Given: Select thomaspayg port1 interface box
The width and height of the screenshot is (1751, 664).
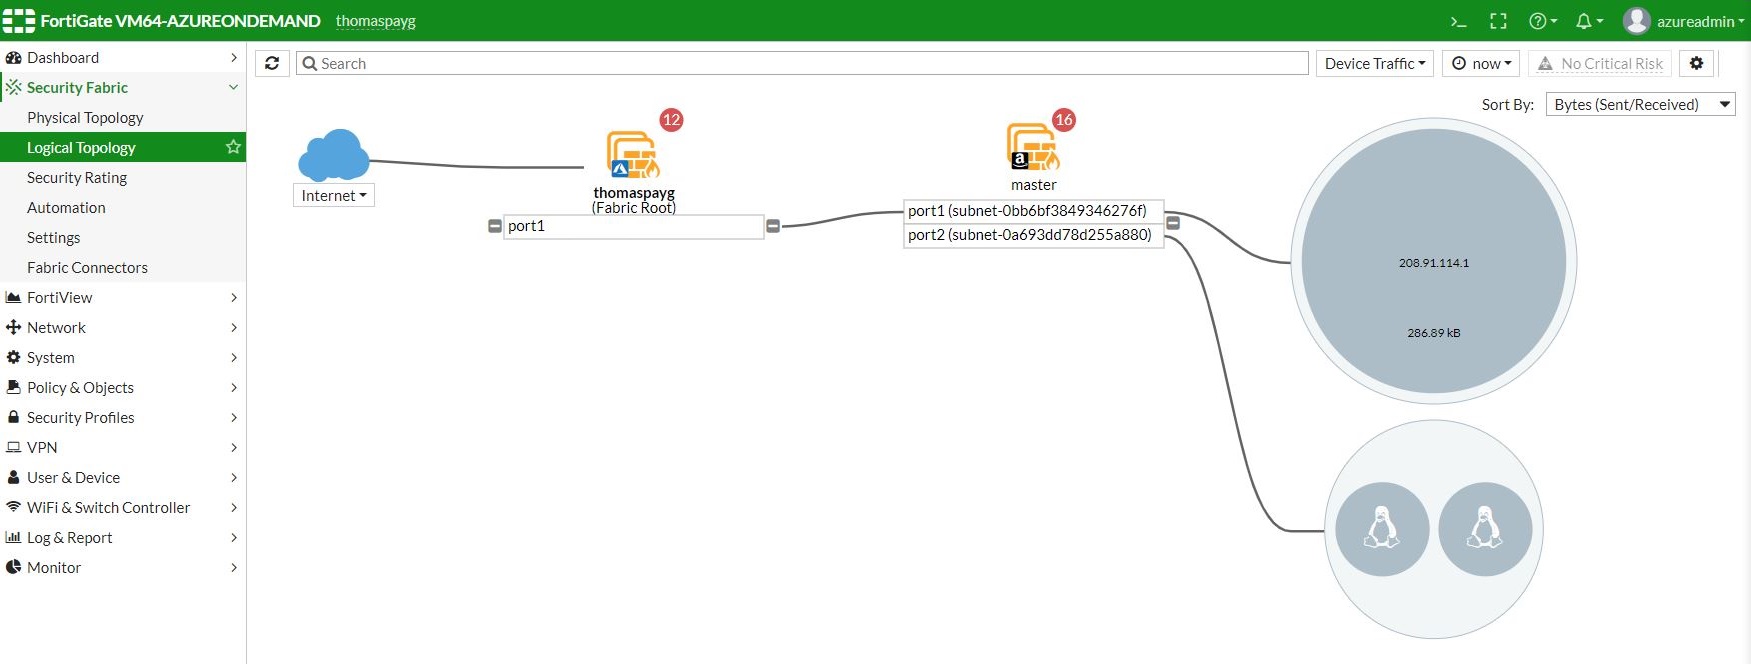Looking at the screenshot, I should click(x=633, y=226).
